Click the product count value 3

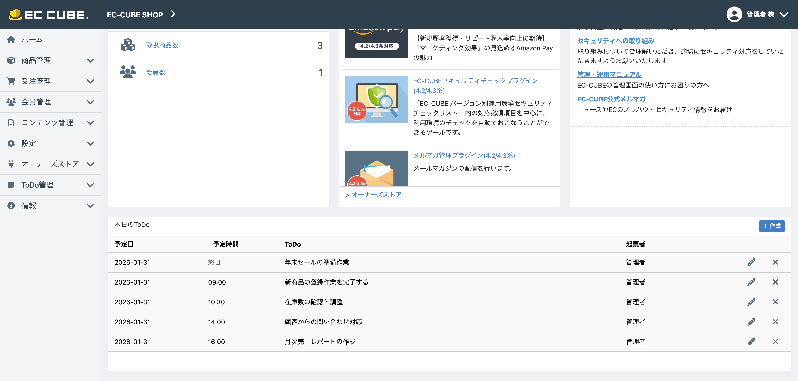coord(320,46)
